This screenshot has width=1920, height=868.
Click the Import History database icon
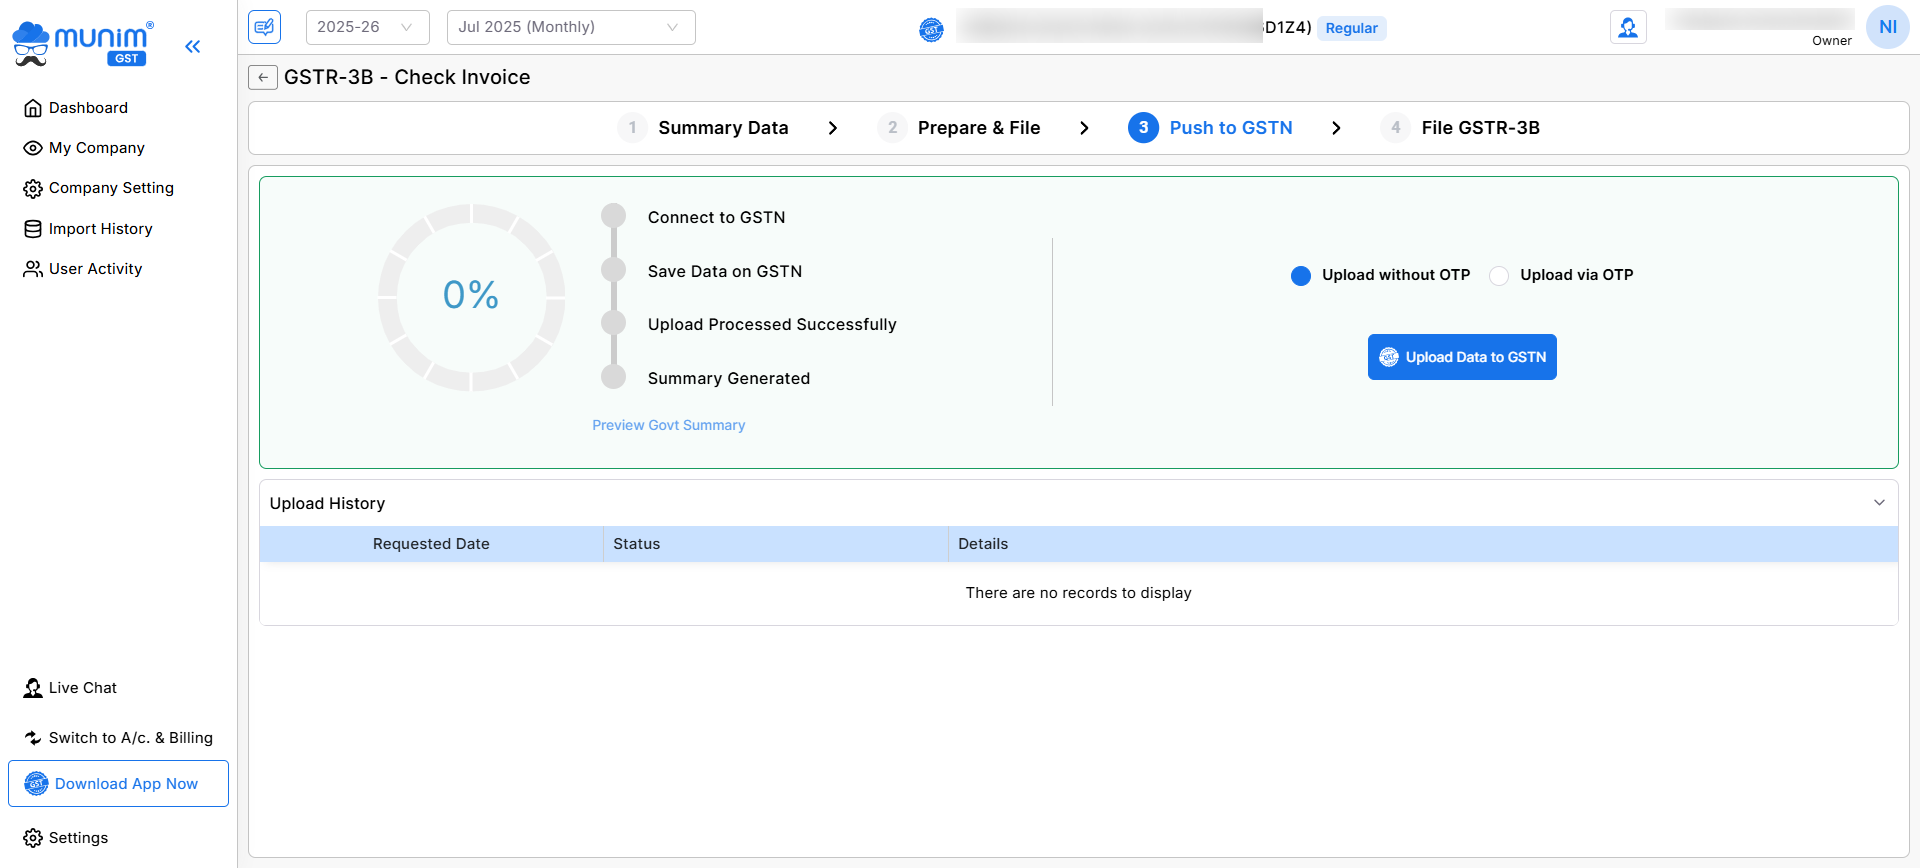tap(33, 229)
